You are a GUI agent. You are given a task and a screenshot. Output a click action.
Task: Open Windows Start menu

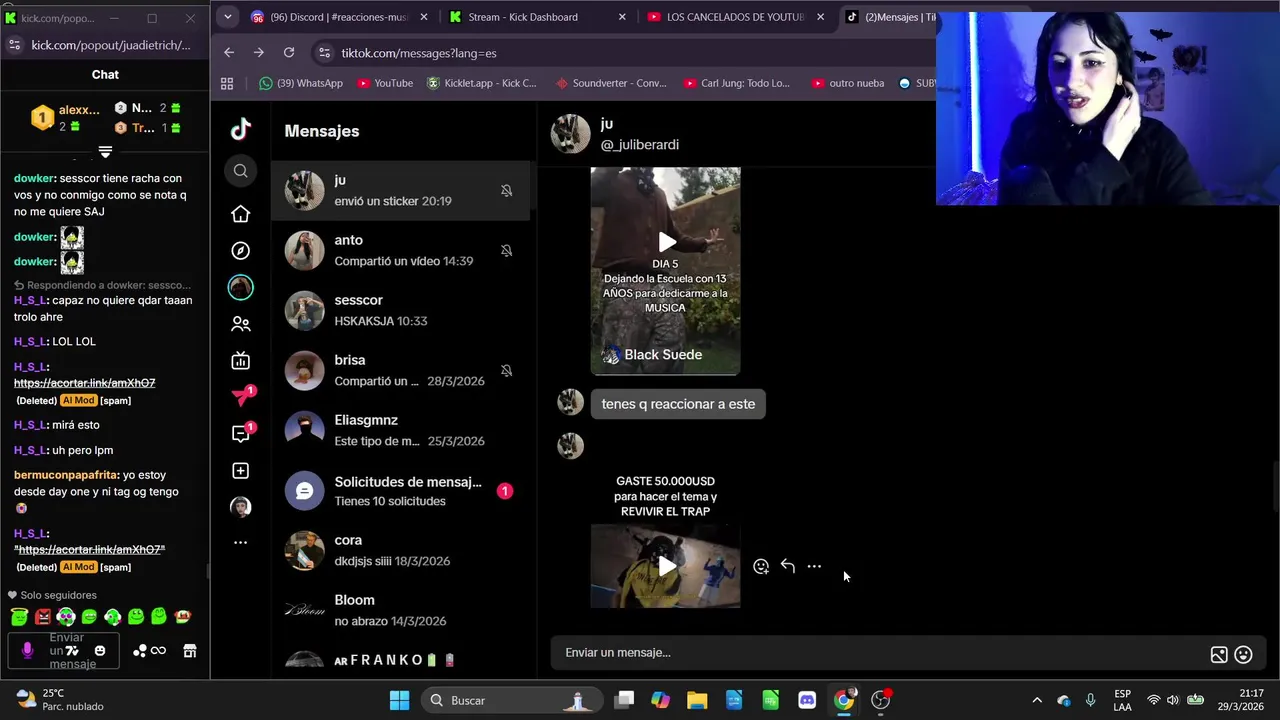399,700
